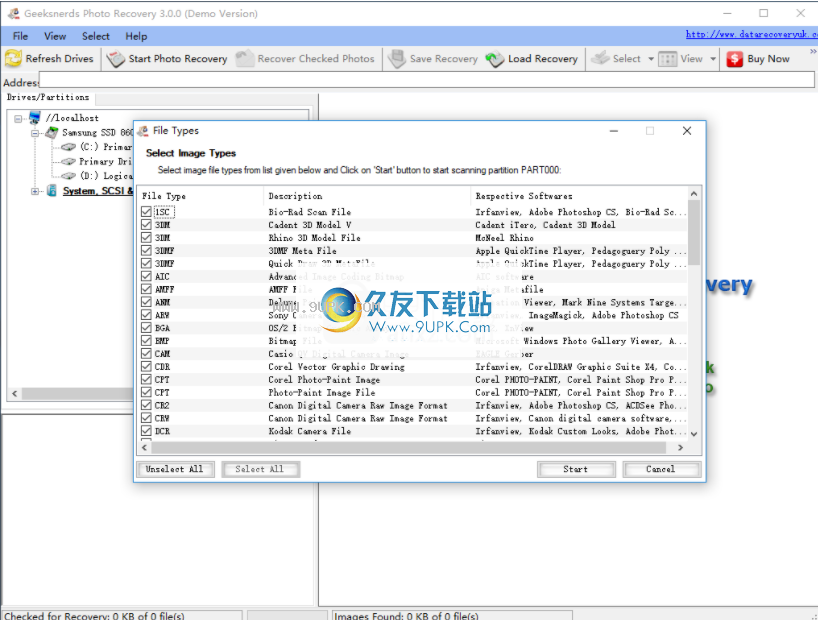The width and height of the screenshot is (818, 620).
Task: Select the Corel Photo-Paint Image row text
Action: pos(324,379)
